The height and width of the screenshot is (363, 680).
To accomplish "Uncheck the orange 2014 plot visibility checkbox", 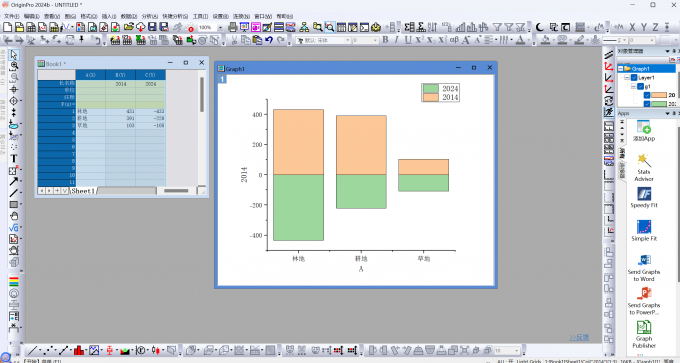I will (x=647, y=95).
